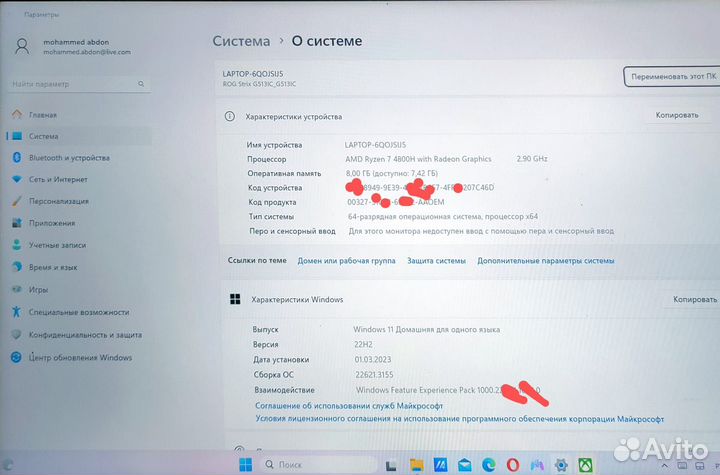The image size is (720, 475).
Task: Click the magnifier icon in the settings search
Action: [x=141, y=84]
